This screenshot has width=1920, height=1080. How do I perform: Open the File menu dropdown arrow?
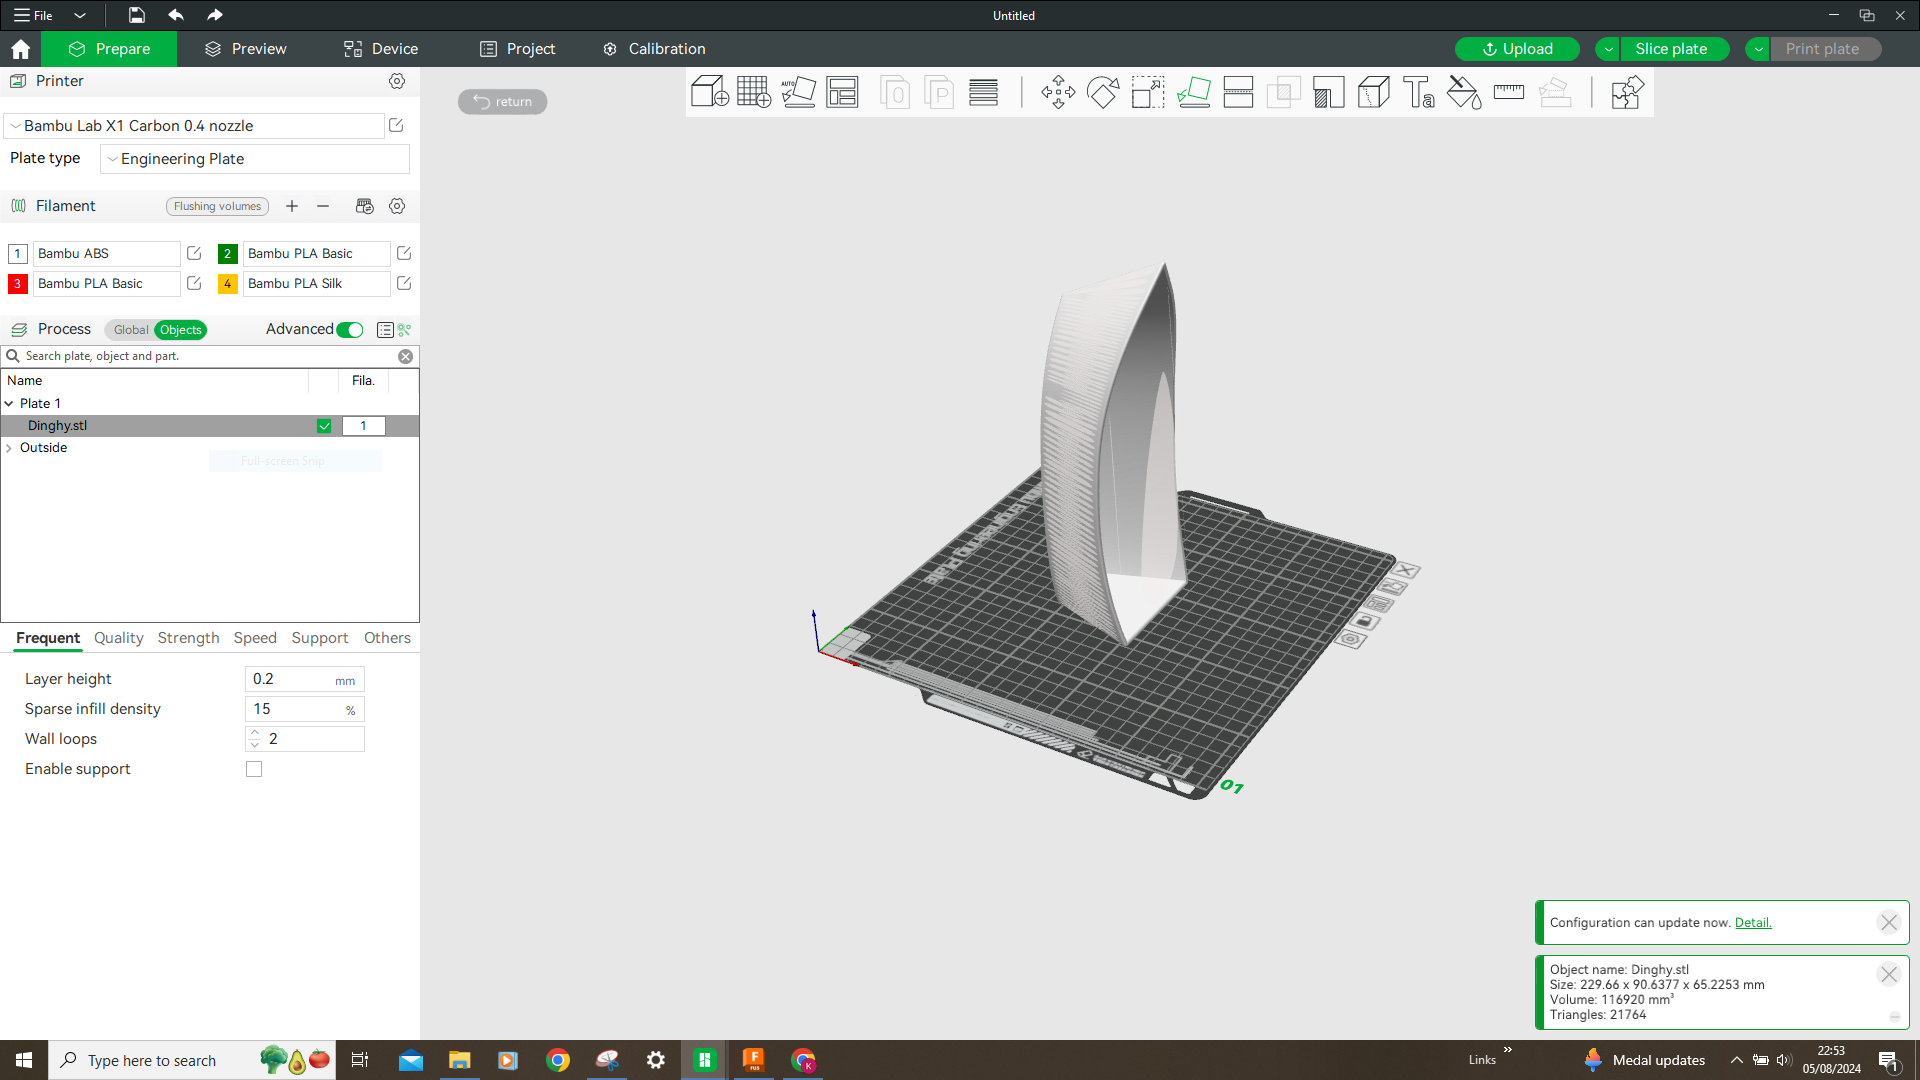click(x=80, y=15)
